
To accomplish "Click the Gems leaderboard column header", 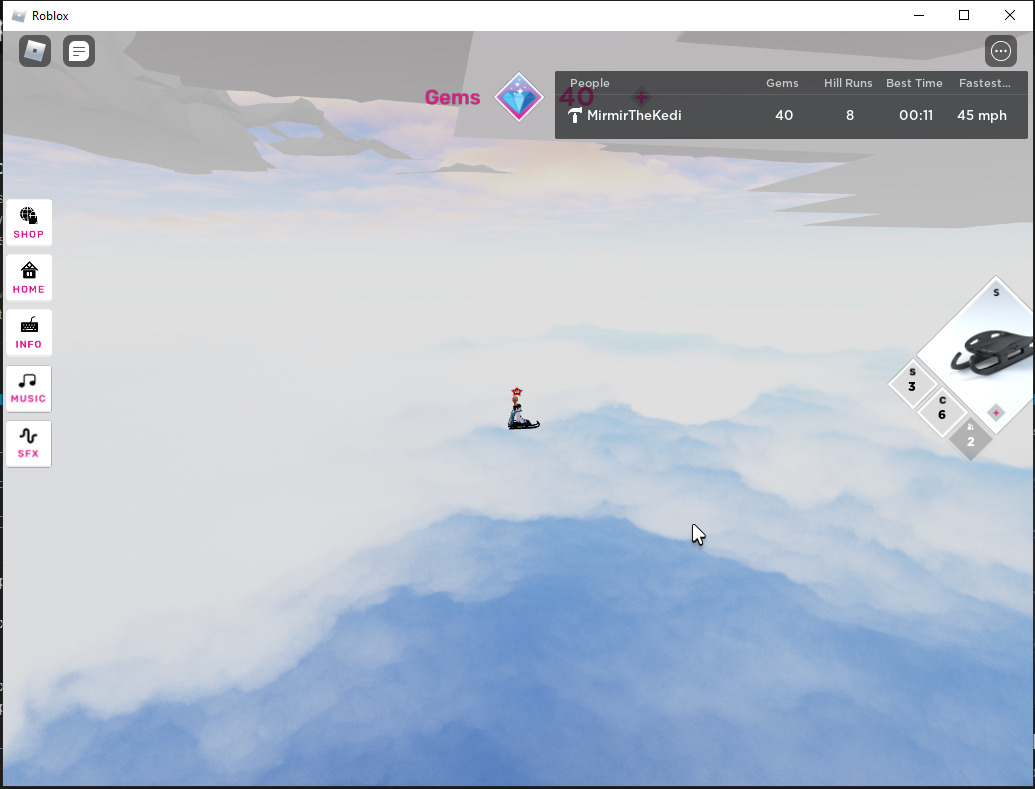I will click(782, 83).
